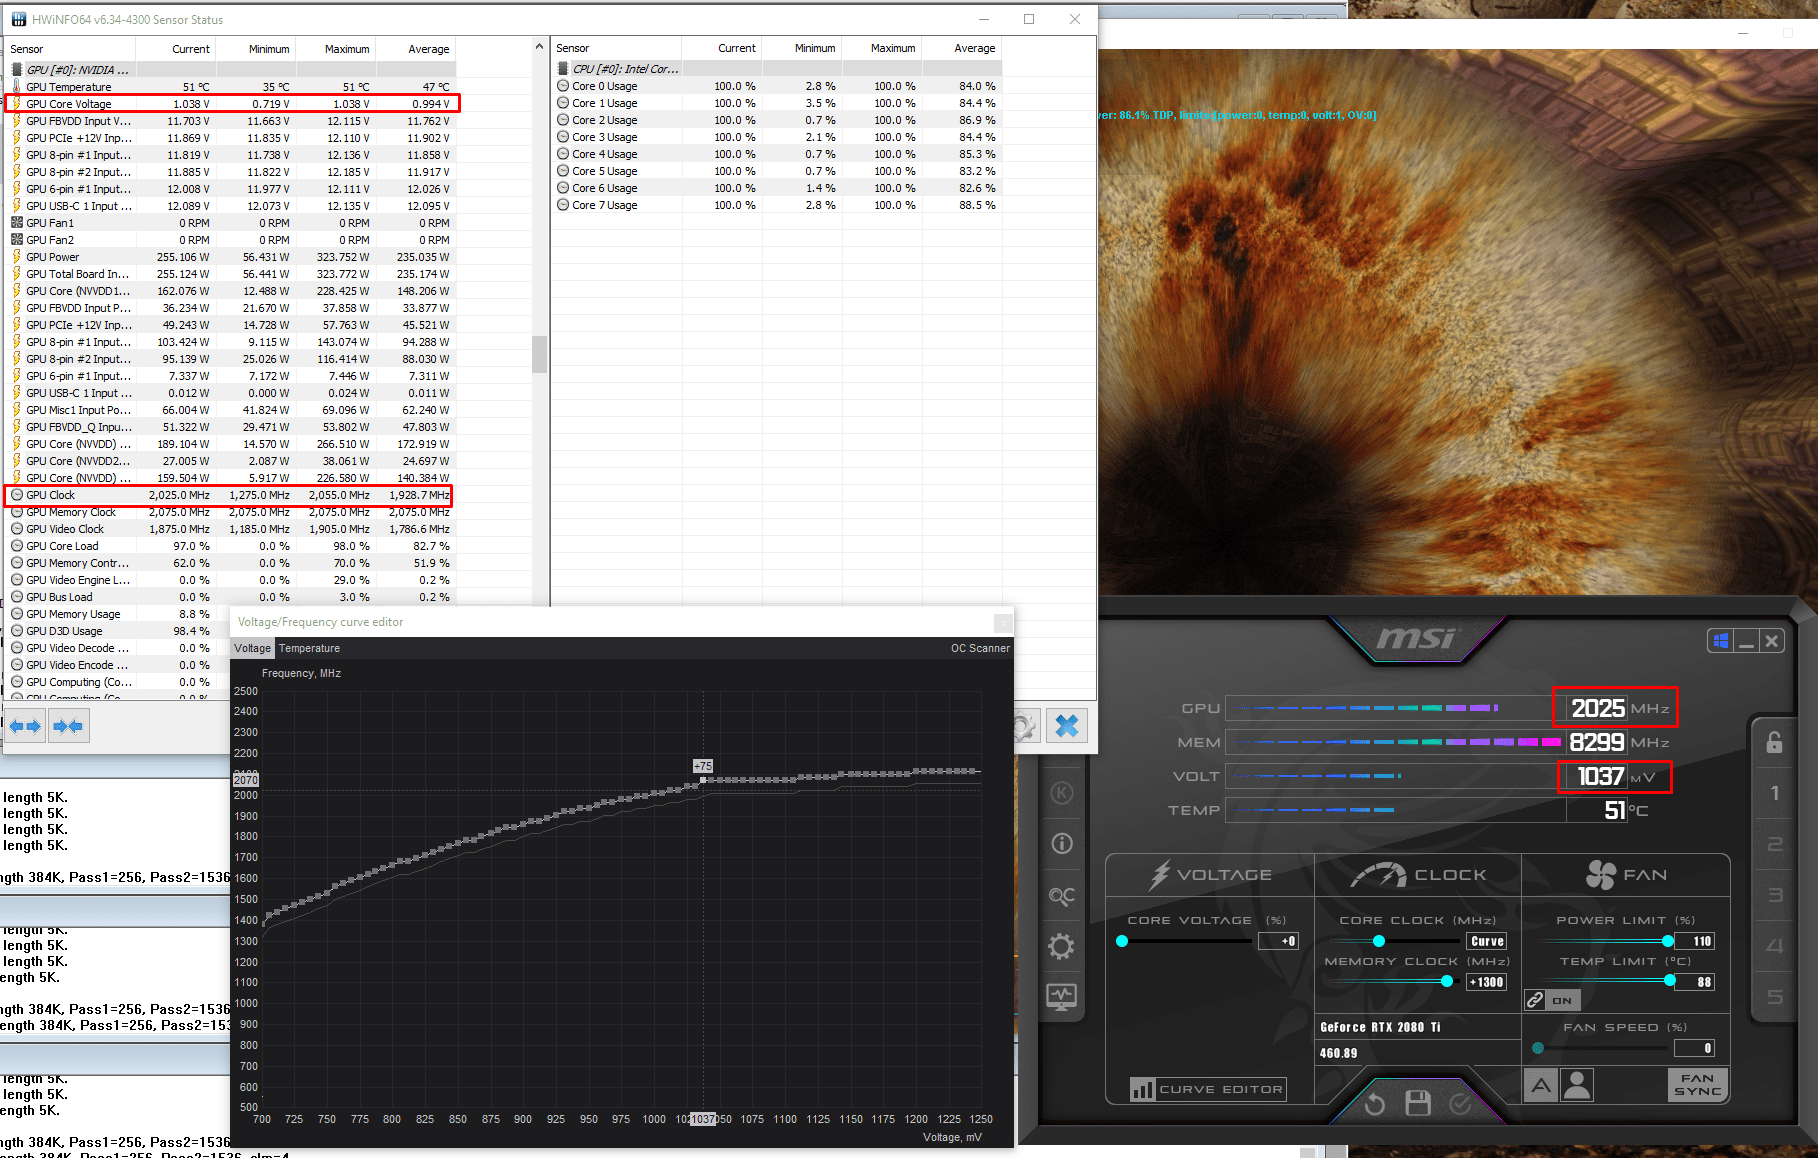Open MSI Afterburner settings gear
Screen dimensions: 1818x1158
tap(1061, 946)
